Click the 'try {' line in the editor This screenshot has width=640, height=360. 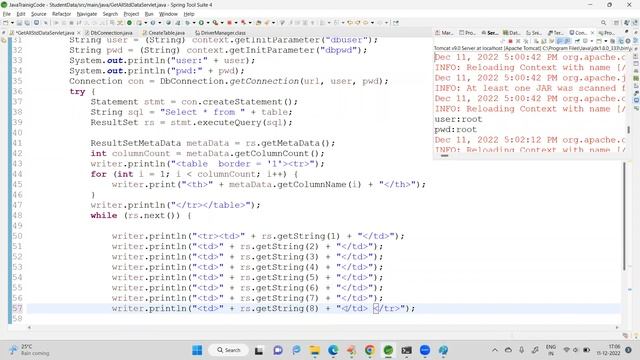click(82, 91)
